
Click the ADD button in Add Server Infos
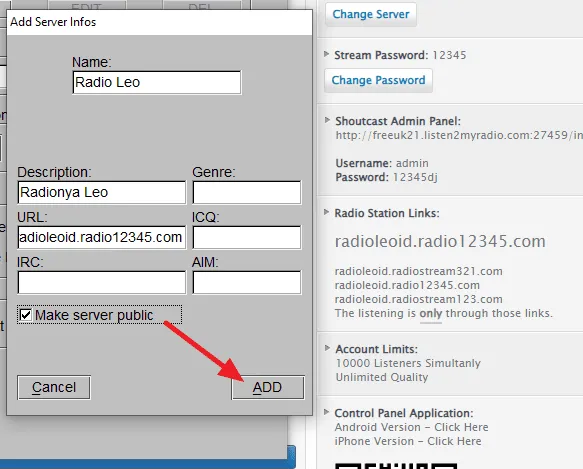pos(268,387)
